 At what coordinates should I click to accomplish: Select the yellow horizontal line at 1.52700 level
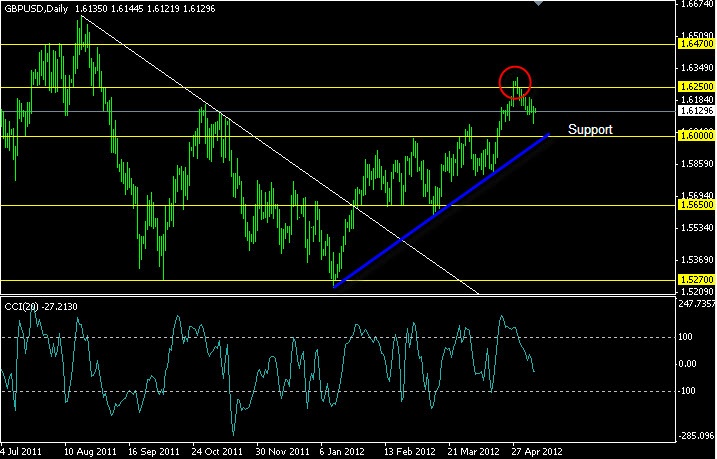tap(338, 280)
